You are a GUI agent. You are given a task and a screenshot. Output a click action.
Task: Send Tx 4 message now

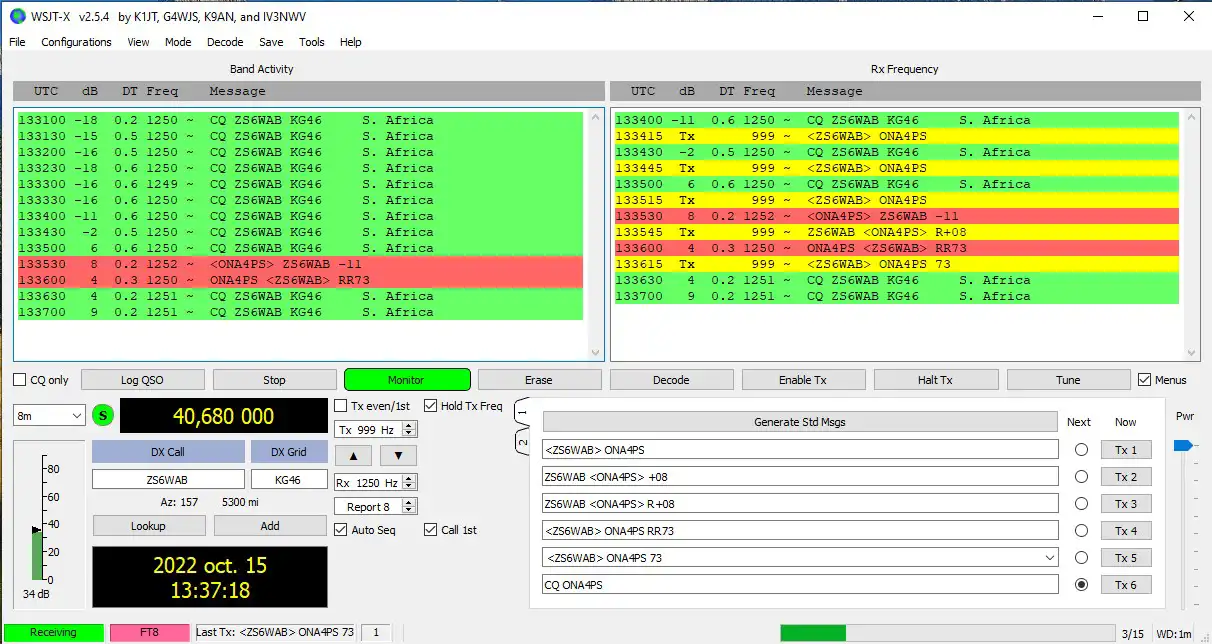tap(1126, 531)
